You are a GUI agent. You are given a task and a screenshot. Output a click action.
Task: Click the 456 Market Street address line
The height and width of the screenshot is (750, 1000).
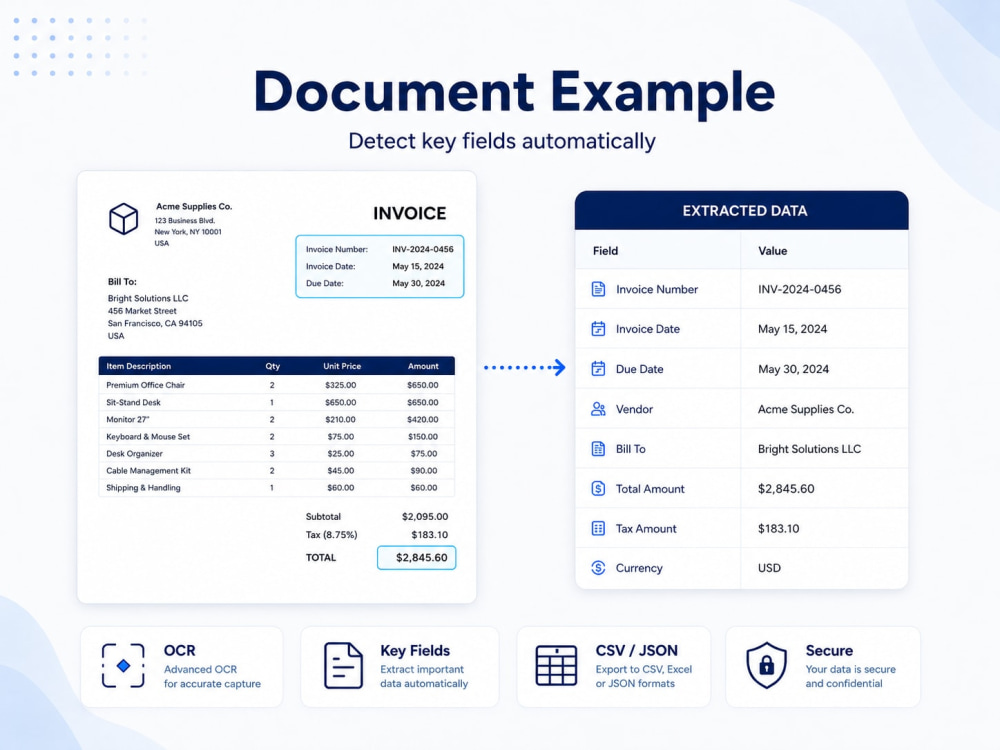point(142,311)
